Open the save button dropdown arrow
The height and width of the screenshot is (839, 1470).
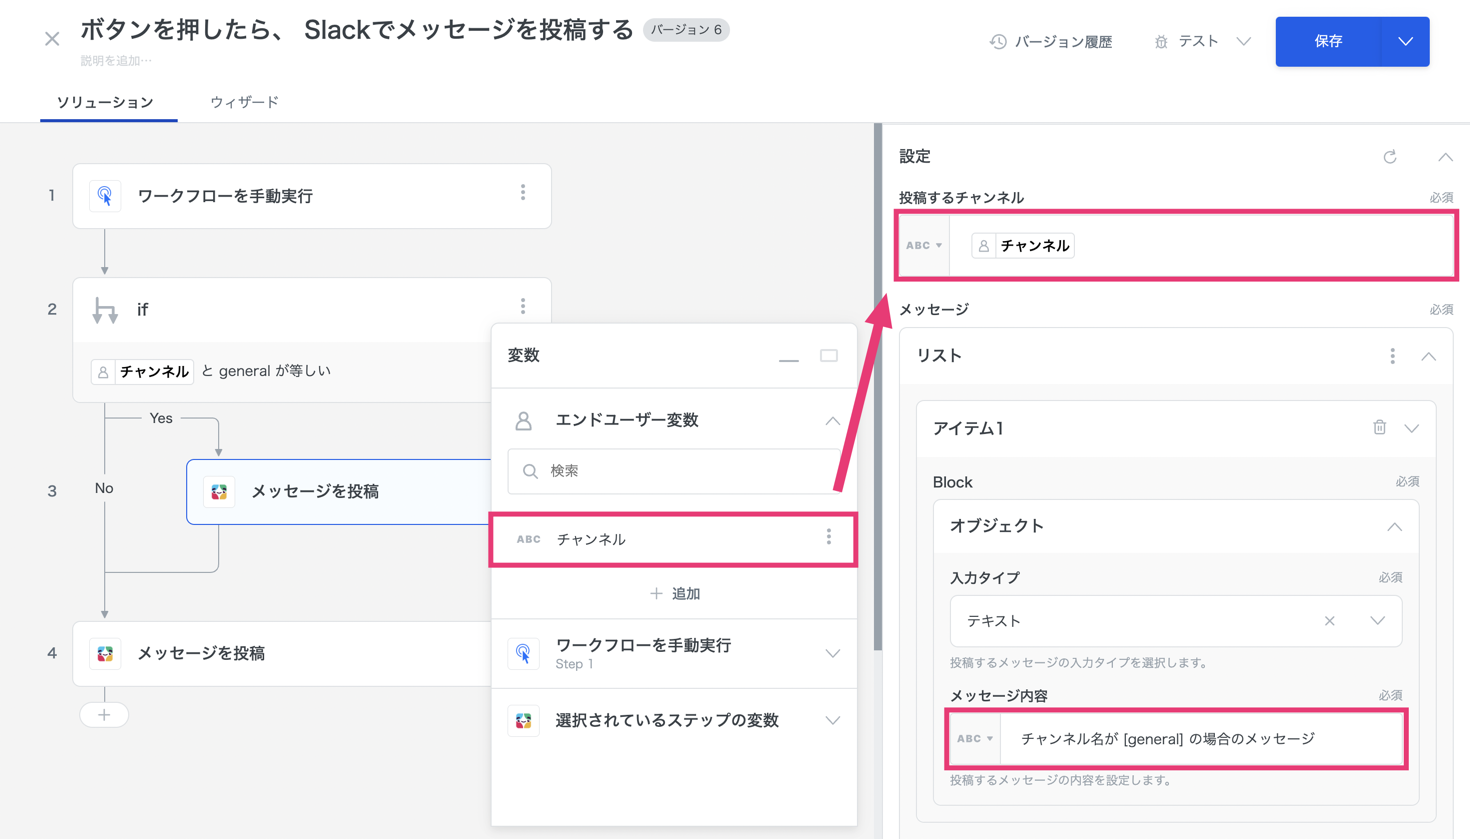(x=1405, y=42)
